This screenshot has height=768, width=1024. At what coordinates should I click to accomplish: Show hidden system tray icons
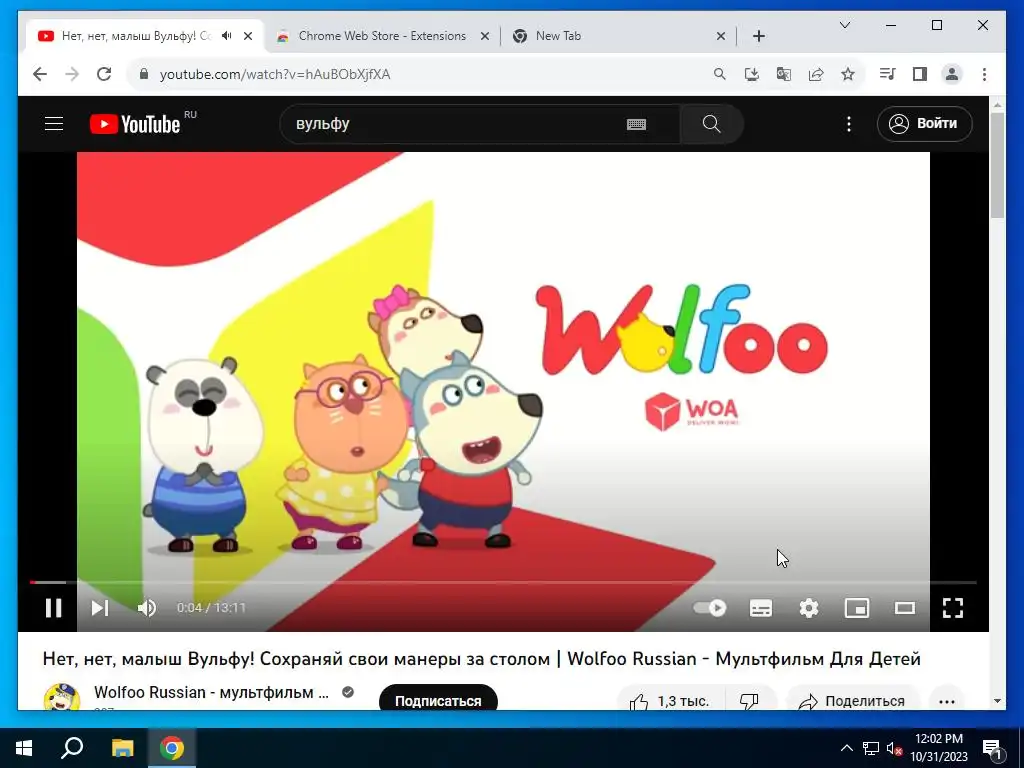(x=846, y=748)
